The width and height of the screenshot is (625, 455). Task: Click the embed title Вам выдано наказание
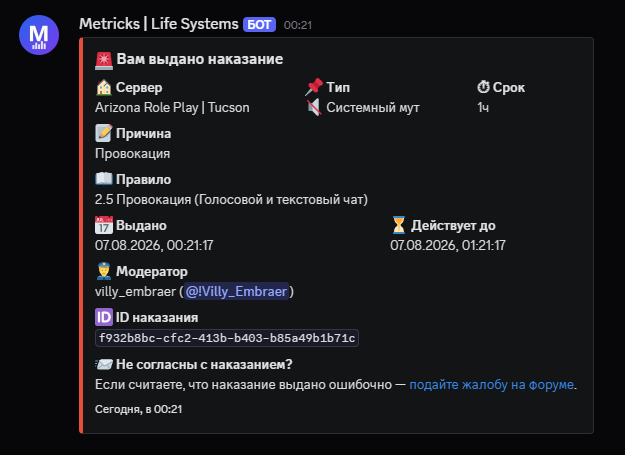click(200, 59)
